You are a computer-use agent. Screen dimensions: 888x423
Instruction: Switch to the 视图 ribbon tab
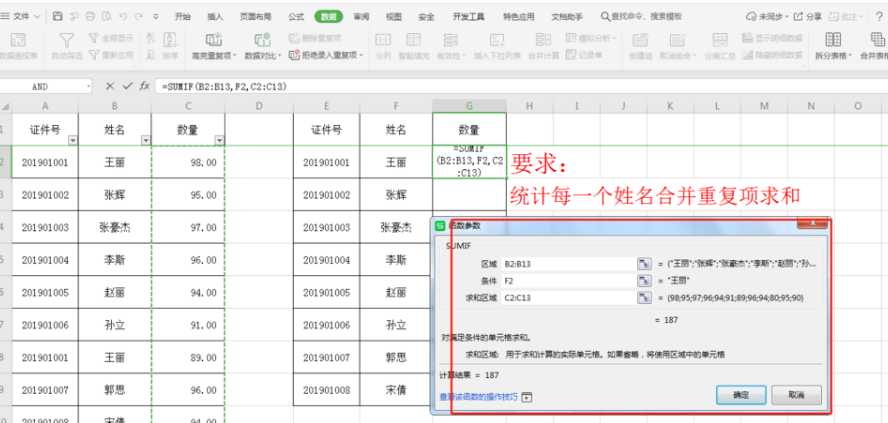click(394, 16)
